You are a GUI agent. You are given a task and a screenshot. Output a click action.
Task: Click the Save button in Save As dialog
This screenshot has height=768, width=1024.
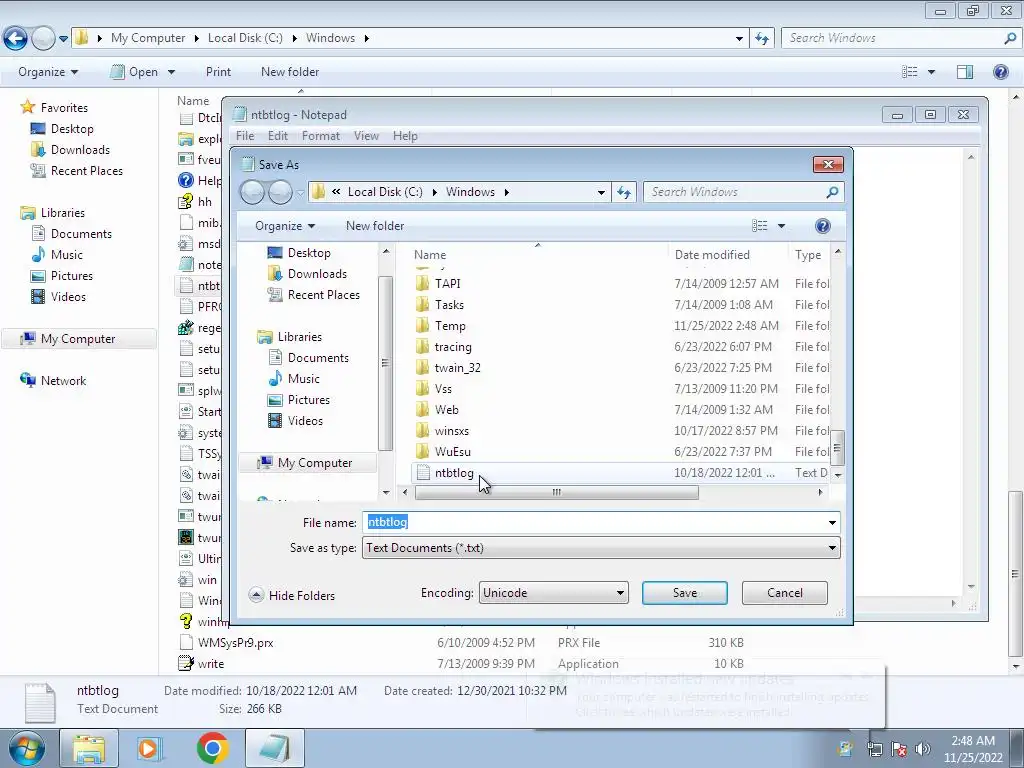click(684, 593)
